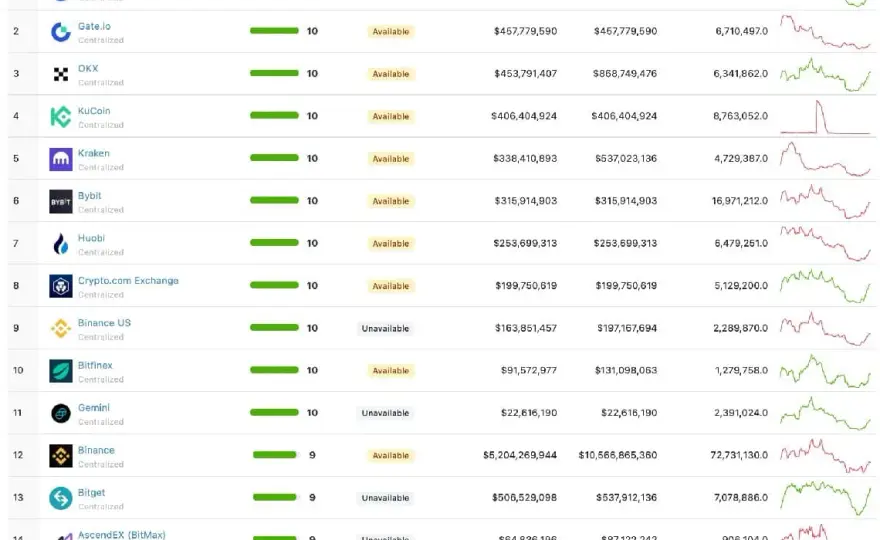Image resolution: width=880 pixels, height=540 pixels.
Task: Open the Bitfinex exchange link
Action: click(95, 365)
